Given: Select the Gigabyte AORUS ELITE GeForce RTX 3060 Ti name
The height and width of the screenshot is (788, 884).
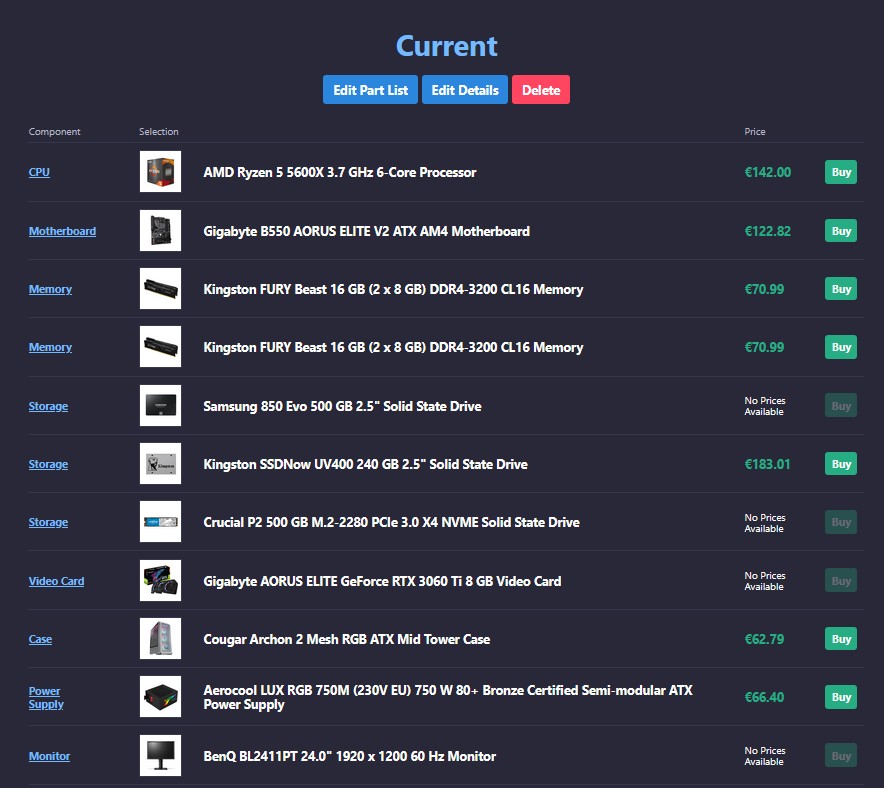Looking at the screenshot, I should (382, 581).
